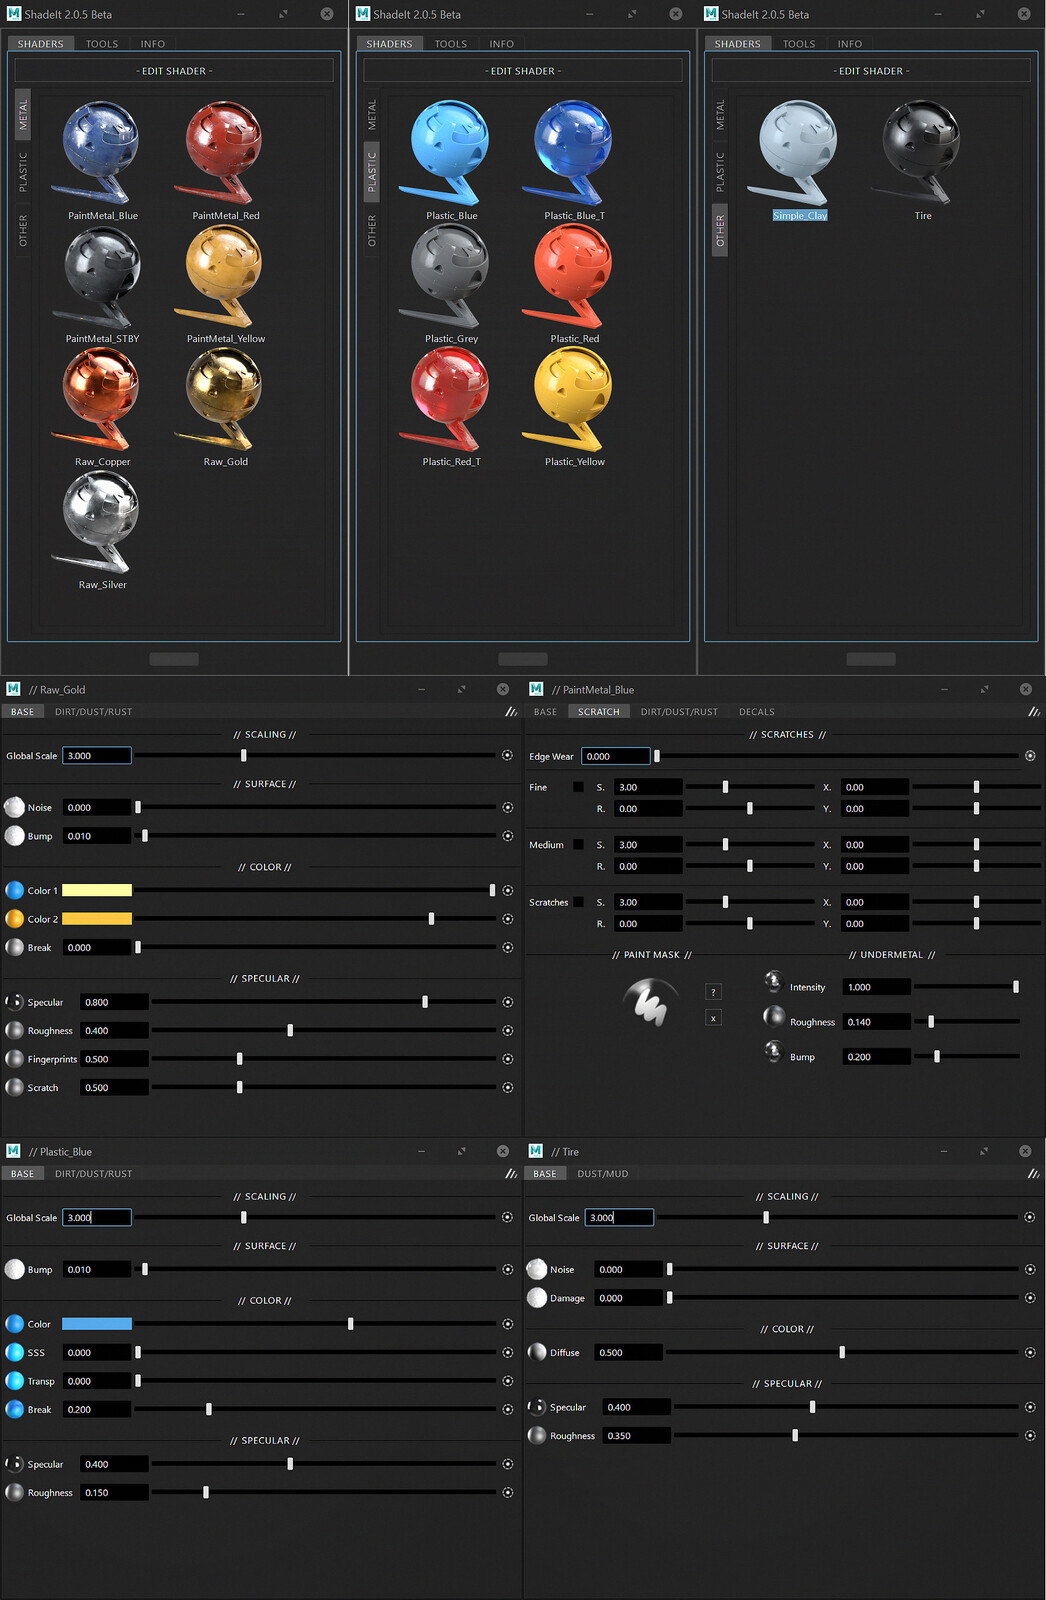This screenshot has height=1600, width=1046.
Task: Click the SSS sphere icon in Plastic_Blue
Action: 14,1352
